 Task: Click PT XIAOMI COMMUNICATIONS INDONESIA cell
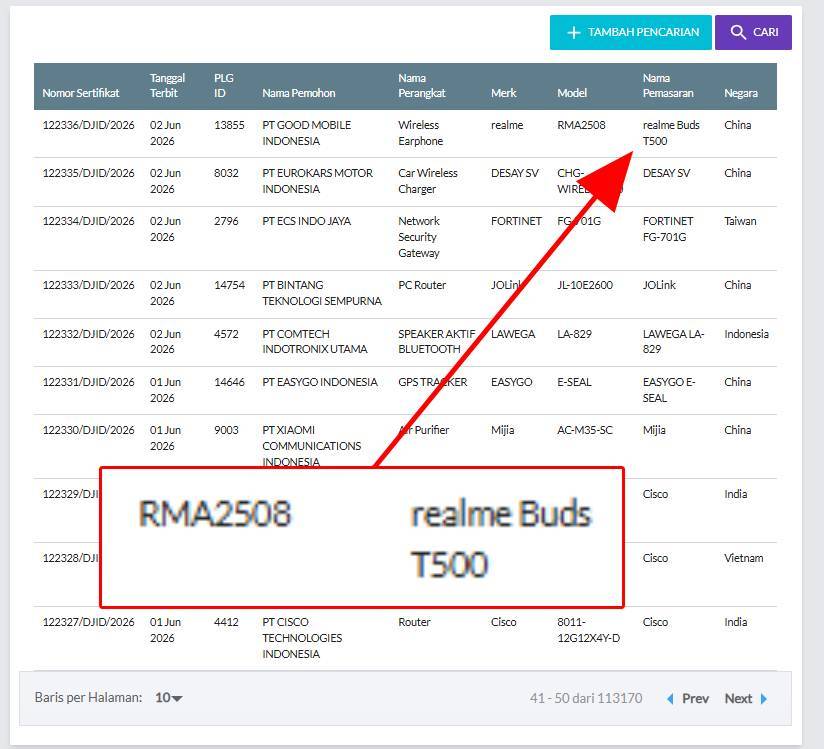point(312,446)
